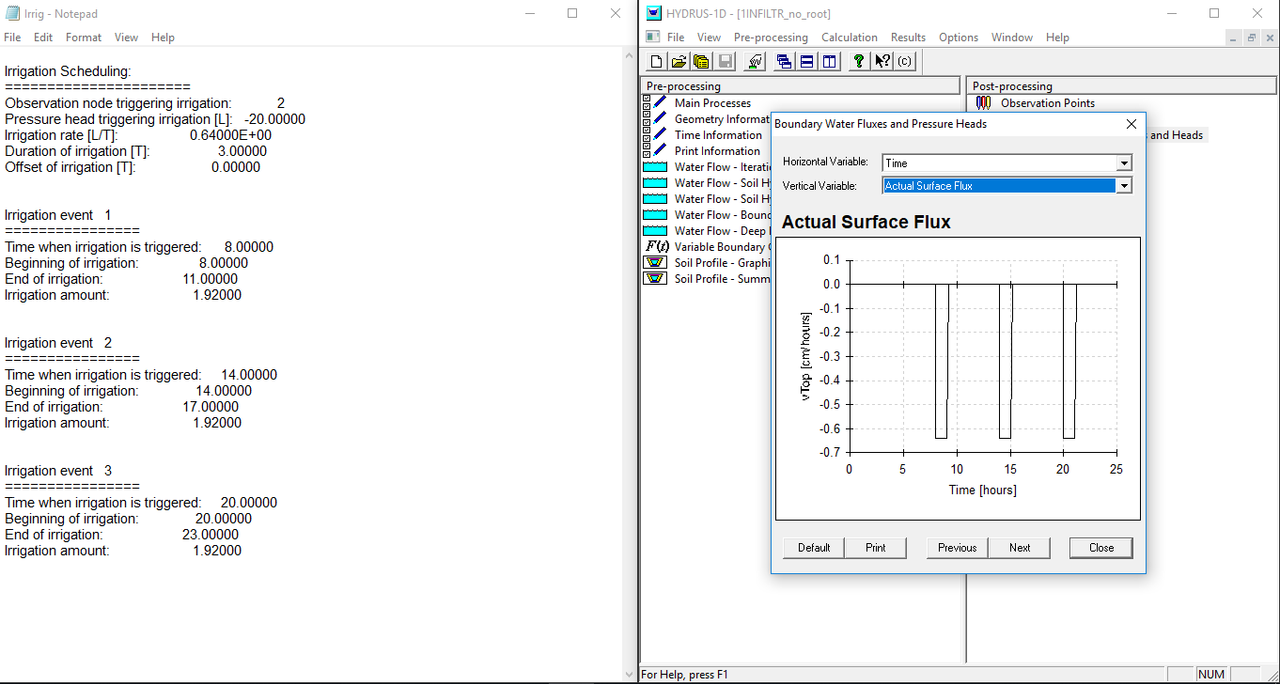This screenshot has height=684, width=1280.
Task: Click the Cascade windows toolbar icon
Action: pyautogui.click(x=784, y=61)
